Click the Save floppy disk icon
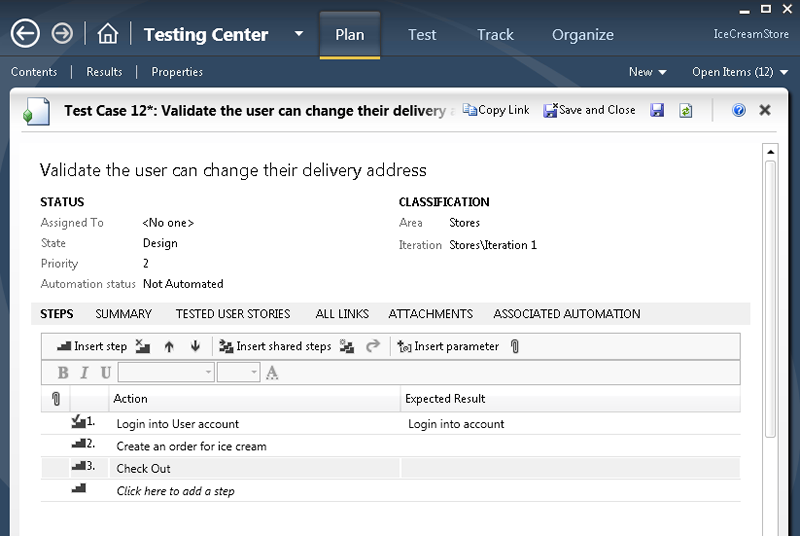800x536 pixels. (658, 111)
